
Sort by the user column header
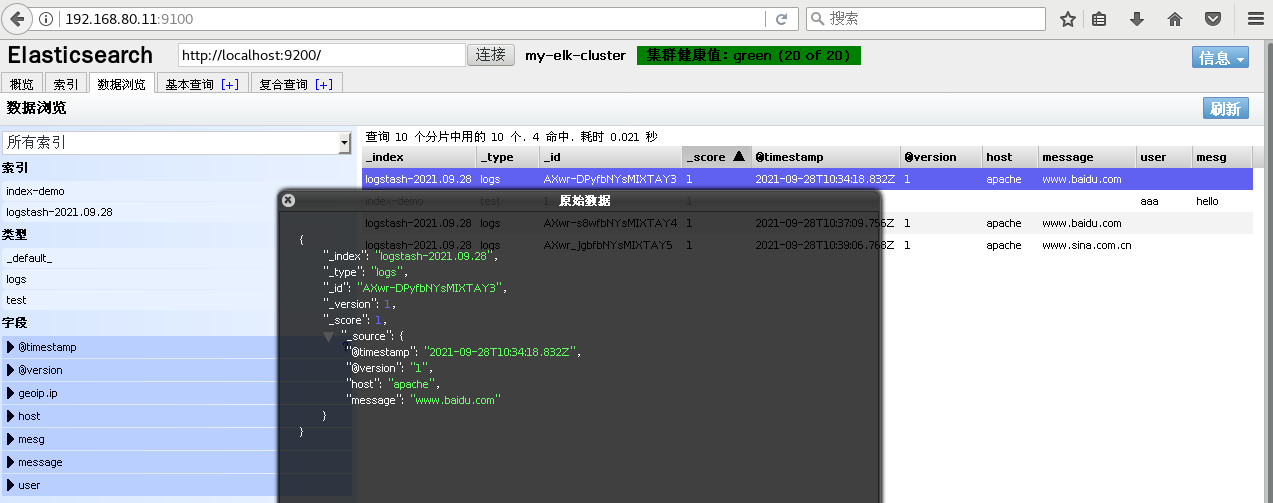pos(1165,157)
